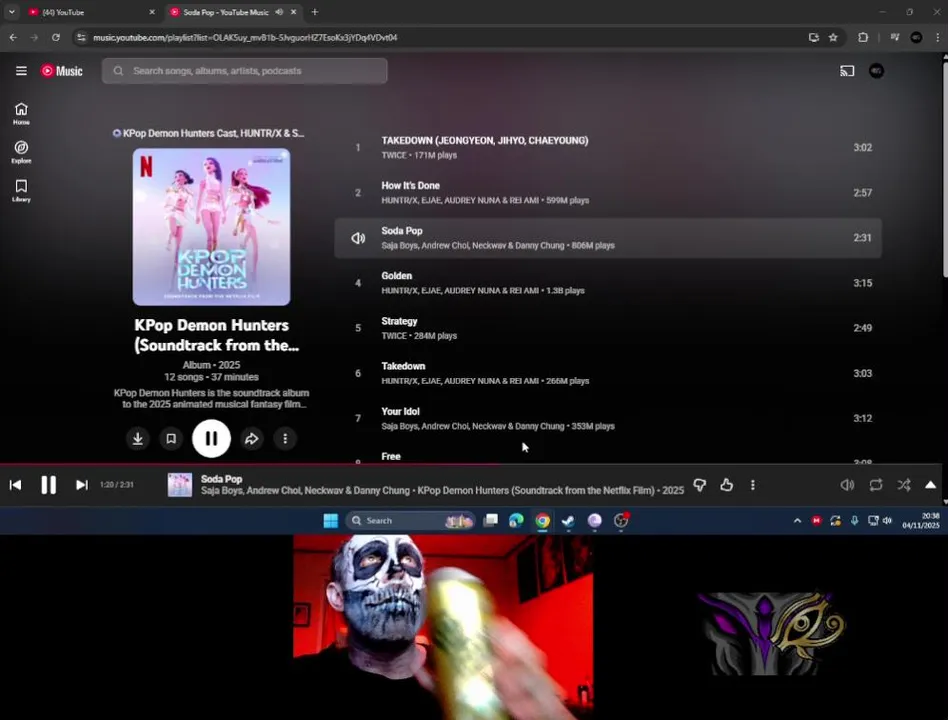This screenshot has height=720, width=948.
Task: Expand the now playing page arrow
Action: click(x=930, y=485)
